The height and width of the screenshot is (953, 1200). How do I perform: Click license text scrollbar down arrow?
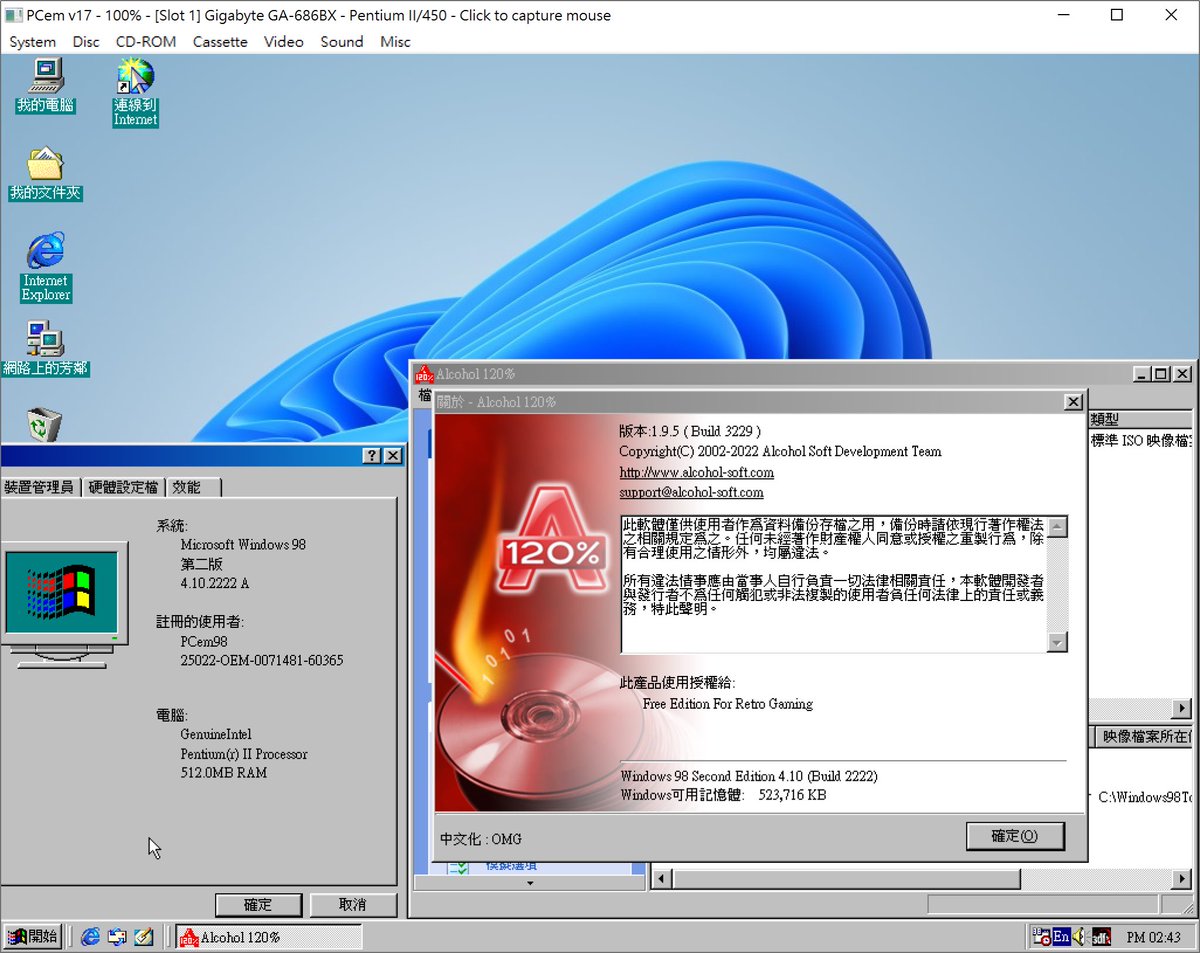tap(1057, 643)
